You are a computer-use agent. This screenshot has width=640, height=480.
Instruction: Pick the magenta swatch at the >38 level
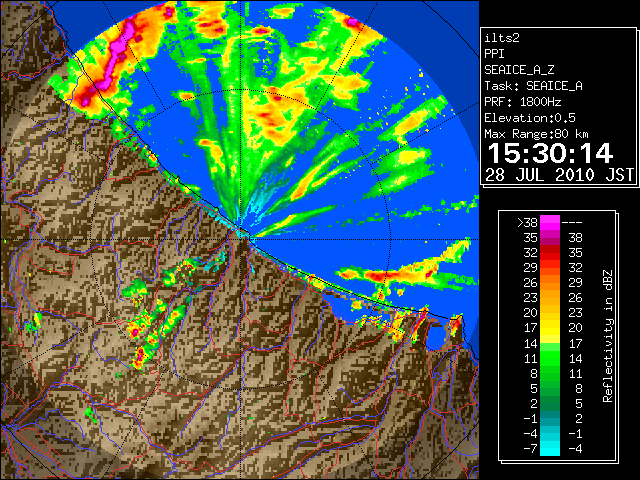point(550,223)
